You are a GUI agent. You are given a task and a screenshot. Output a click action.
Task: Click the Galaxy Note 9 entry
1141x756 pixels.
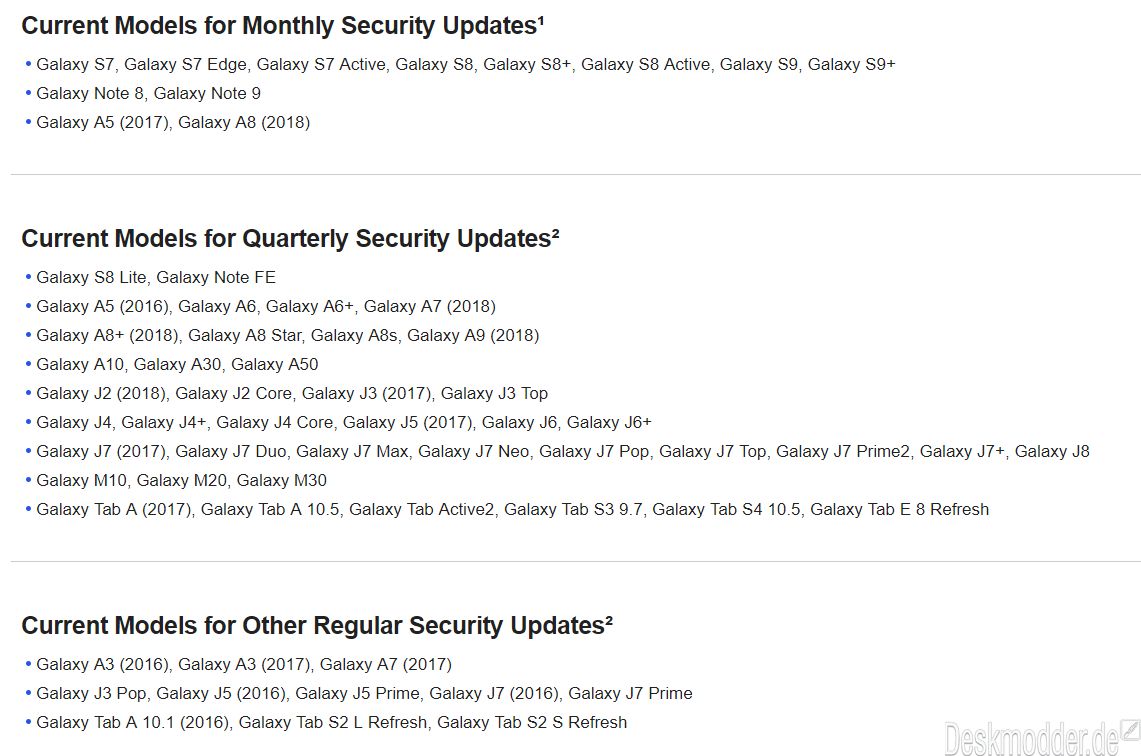(207, 94)
